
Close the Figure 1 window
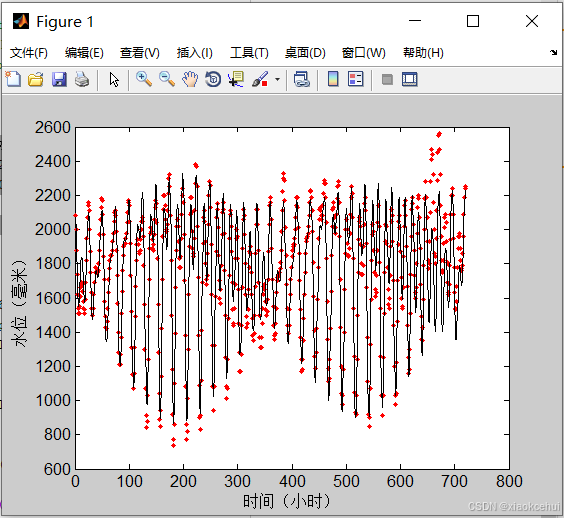[532, 21]
